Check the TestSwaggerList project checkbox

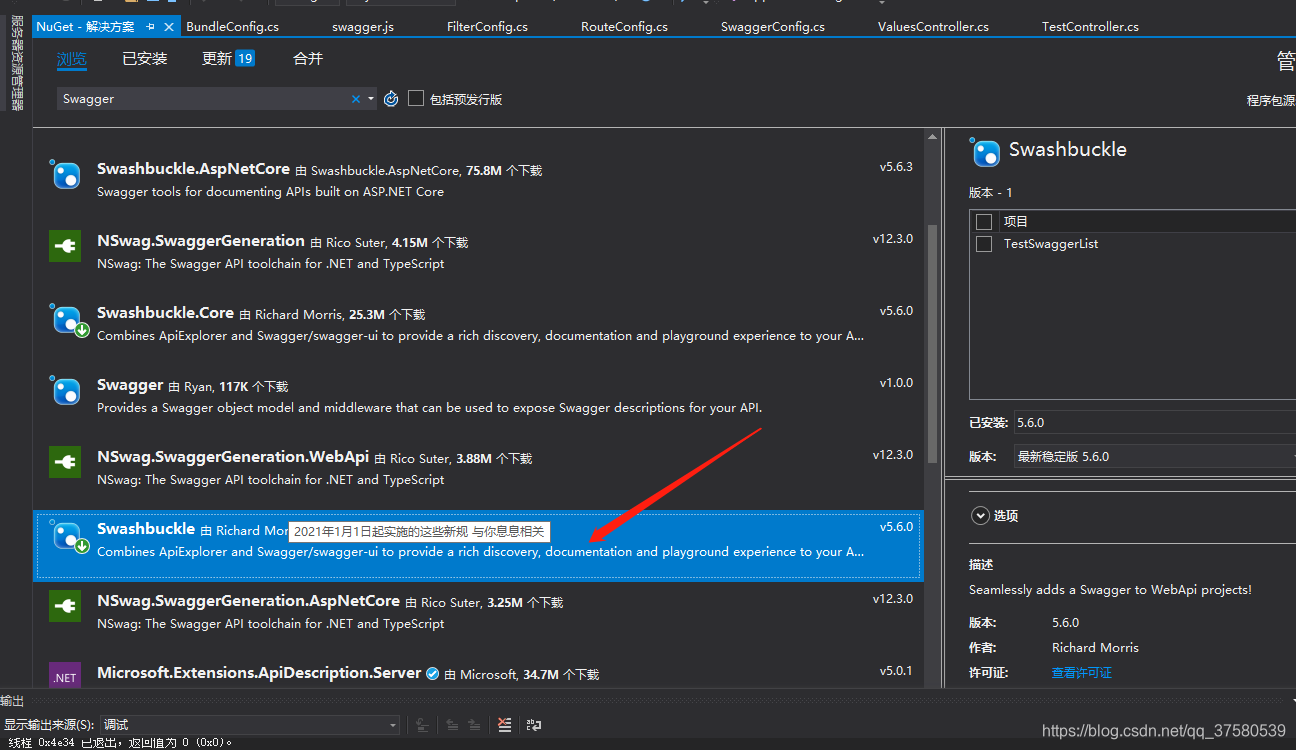pos(984,244)
